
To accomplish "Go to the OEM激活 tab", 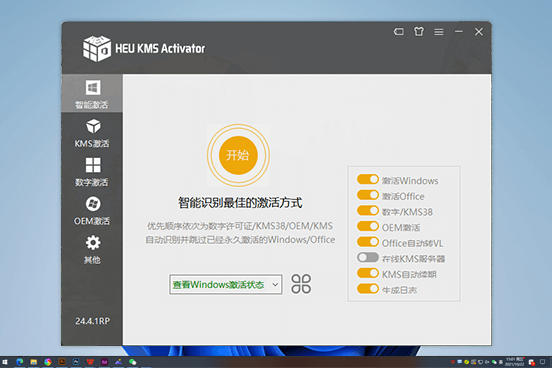I will [x=92, y=211].
